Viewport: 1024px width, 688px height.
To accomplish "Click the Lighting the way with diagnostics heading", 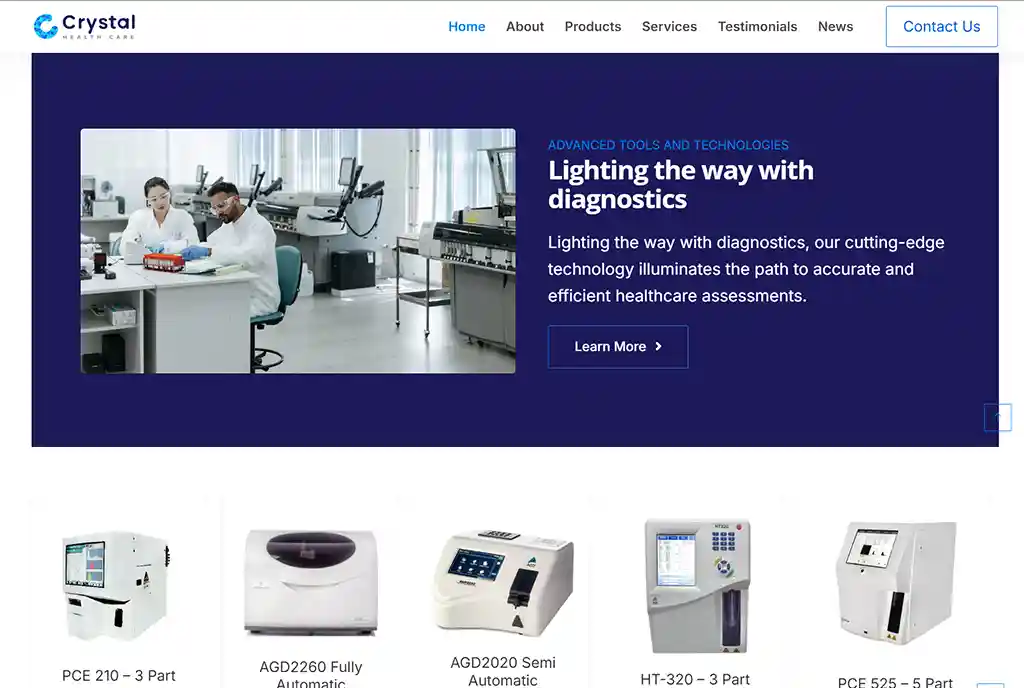I will click(680, 185).
